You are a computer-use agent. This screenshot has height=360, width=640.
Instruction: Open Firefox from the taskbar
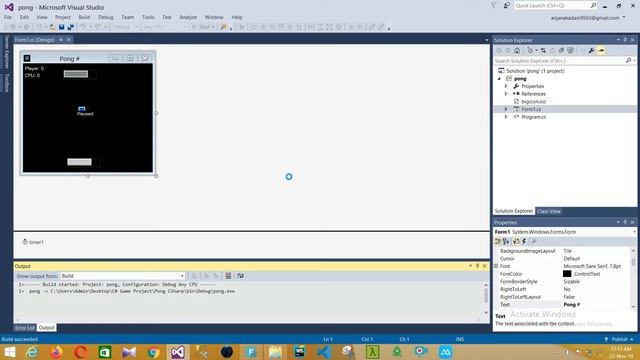56,352
